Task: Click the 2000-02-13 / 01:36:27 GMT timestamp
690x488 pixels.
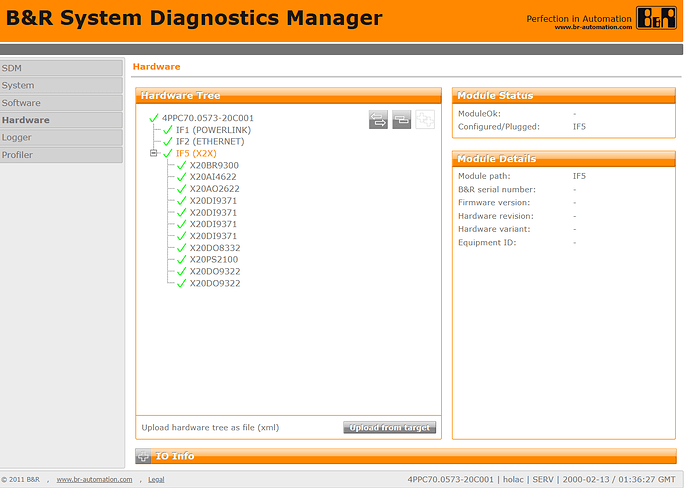Action: tap(619, 479)
